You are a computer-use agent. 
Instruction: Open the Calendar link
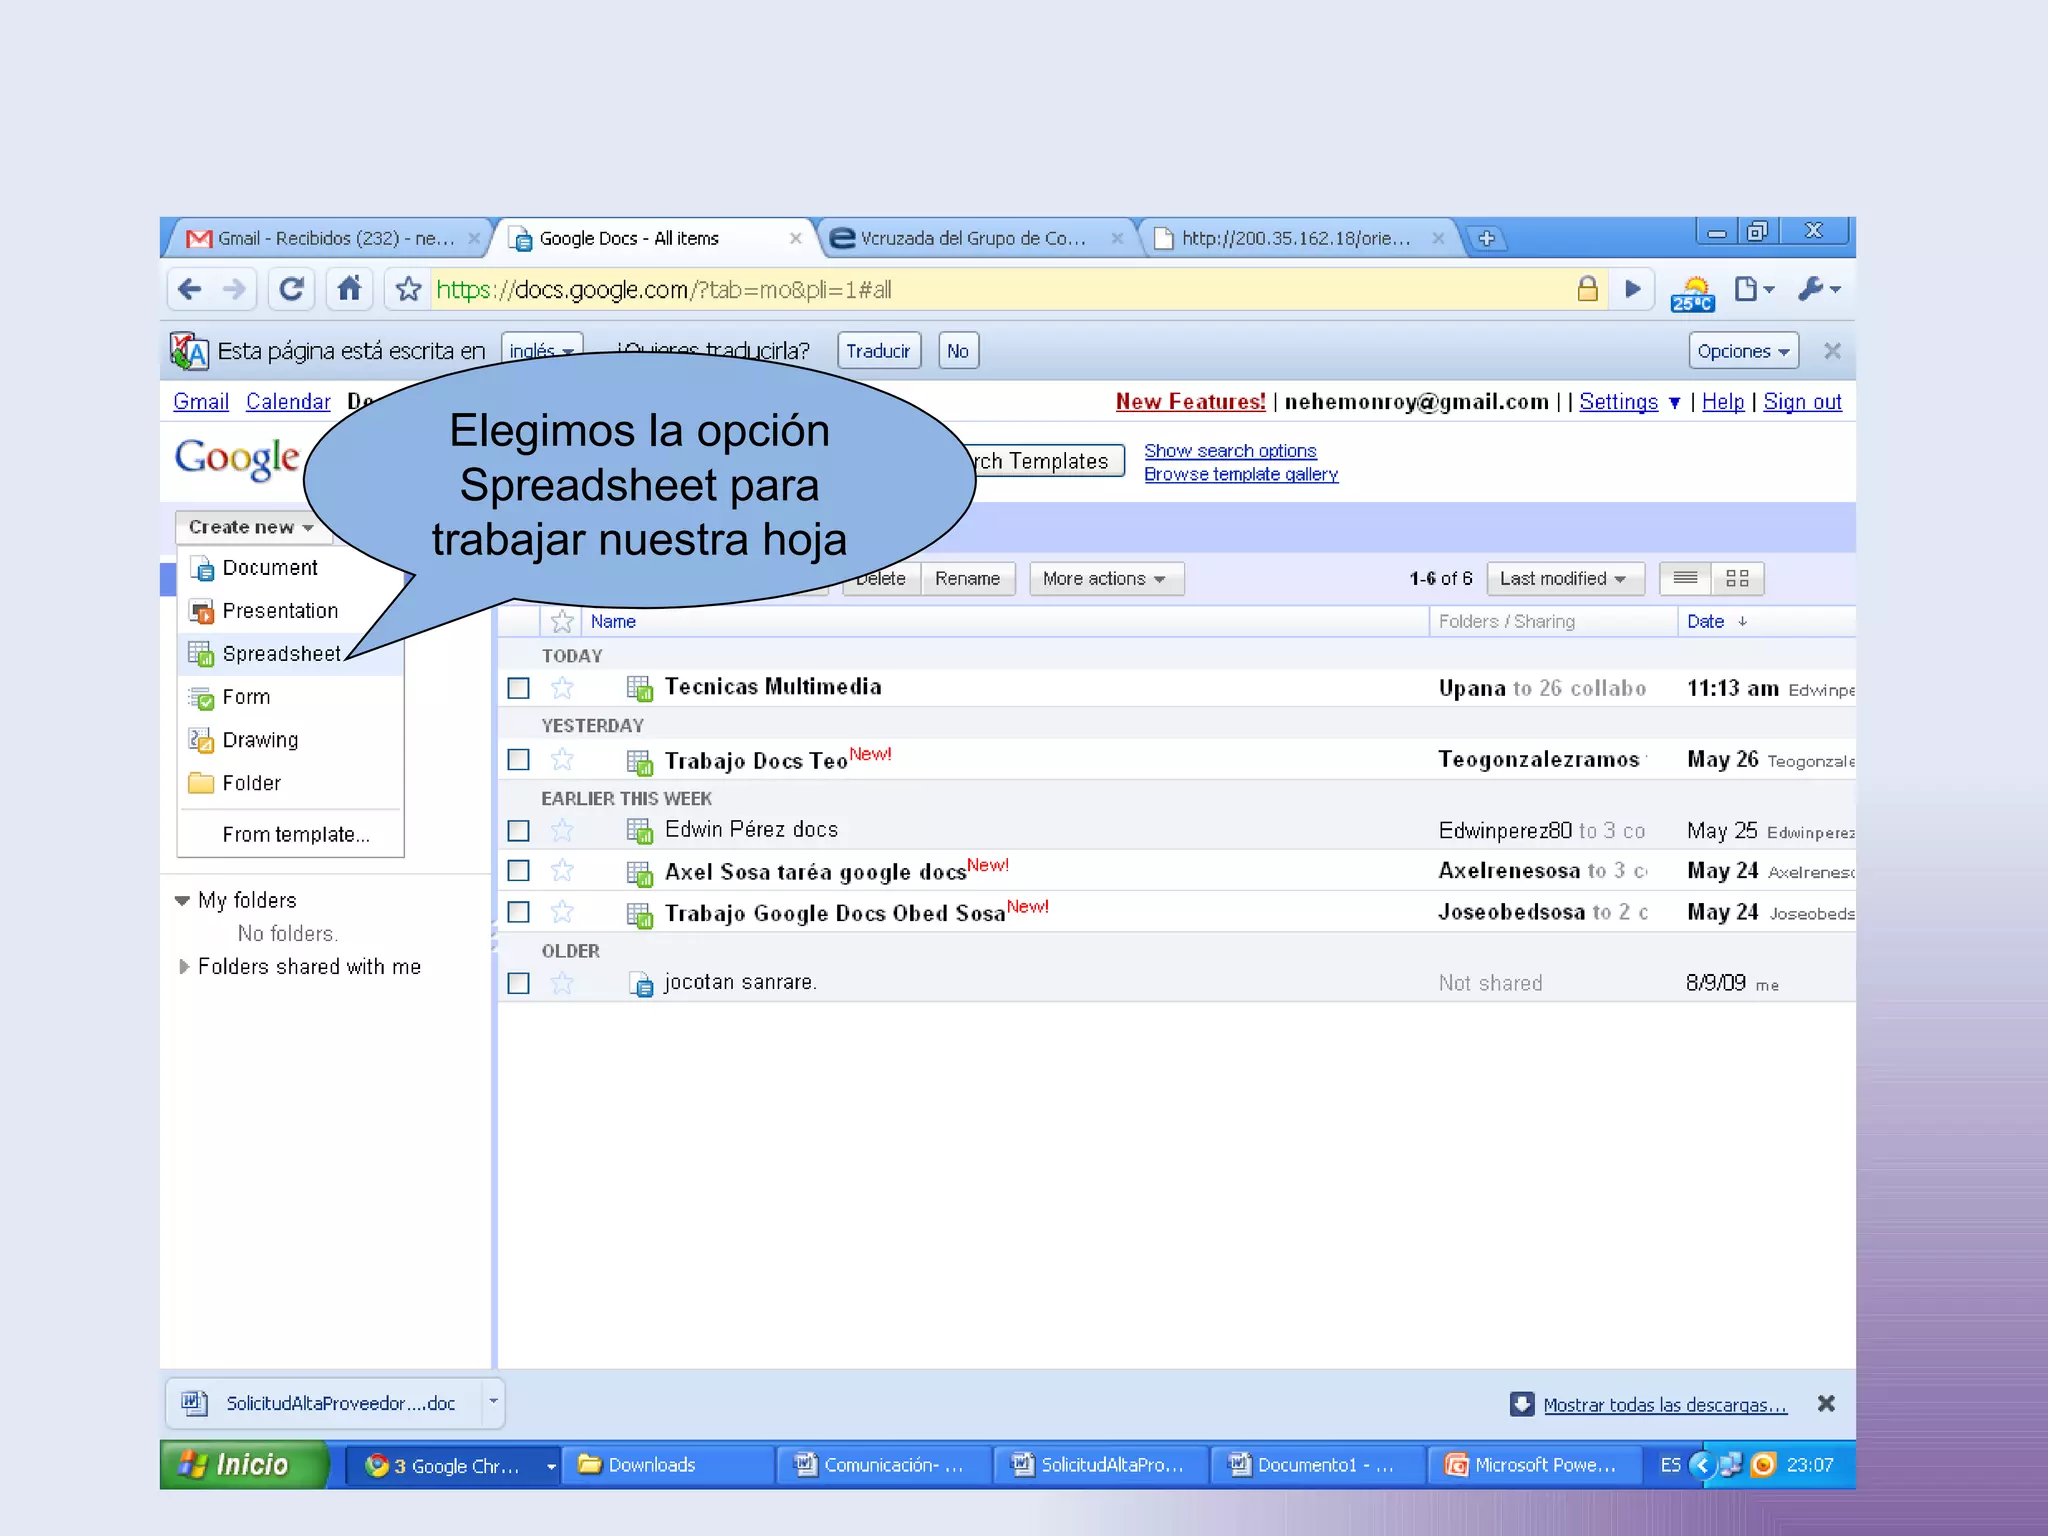(288, 402)
